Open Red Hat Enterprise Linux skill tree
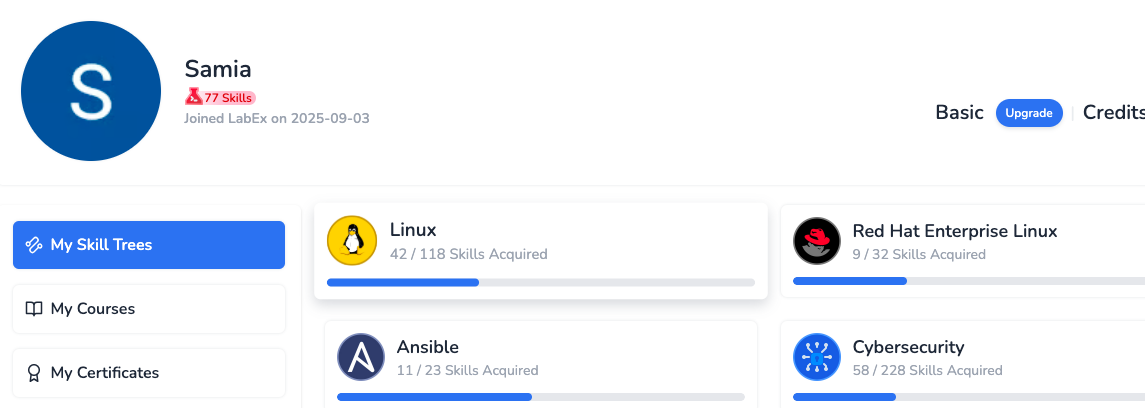 click(x=954, y=231)
